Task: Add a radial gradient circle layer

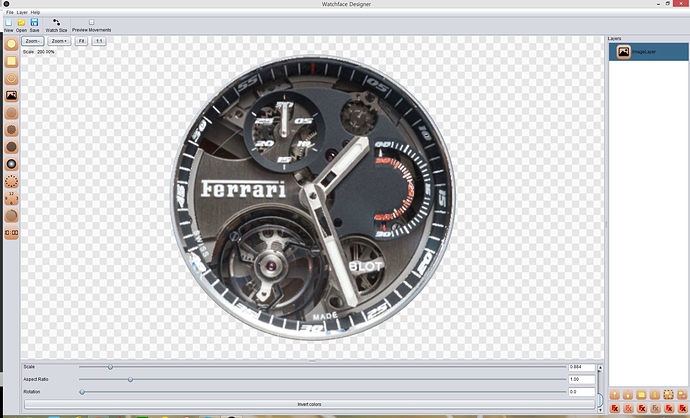Action: point(11,164)
